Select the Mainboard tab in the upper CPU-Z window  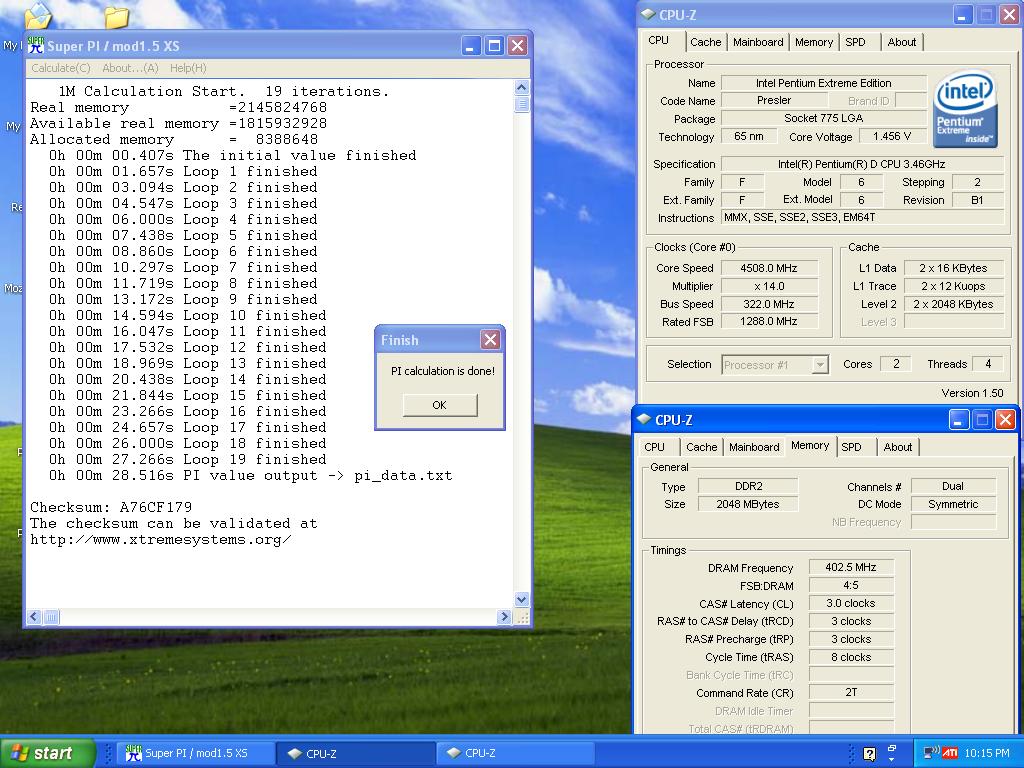758,42
